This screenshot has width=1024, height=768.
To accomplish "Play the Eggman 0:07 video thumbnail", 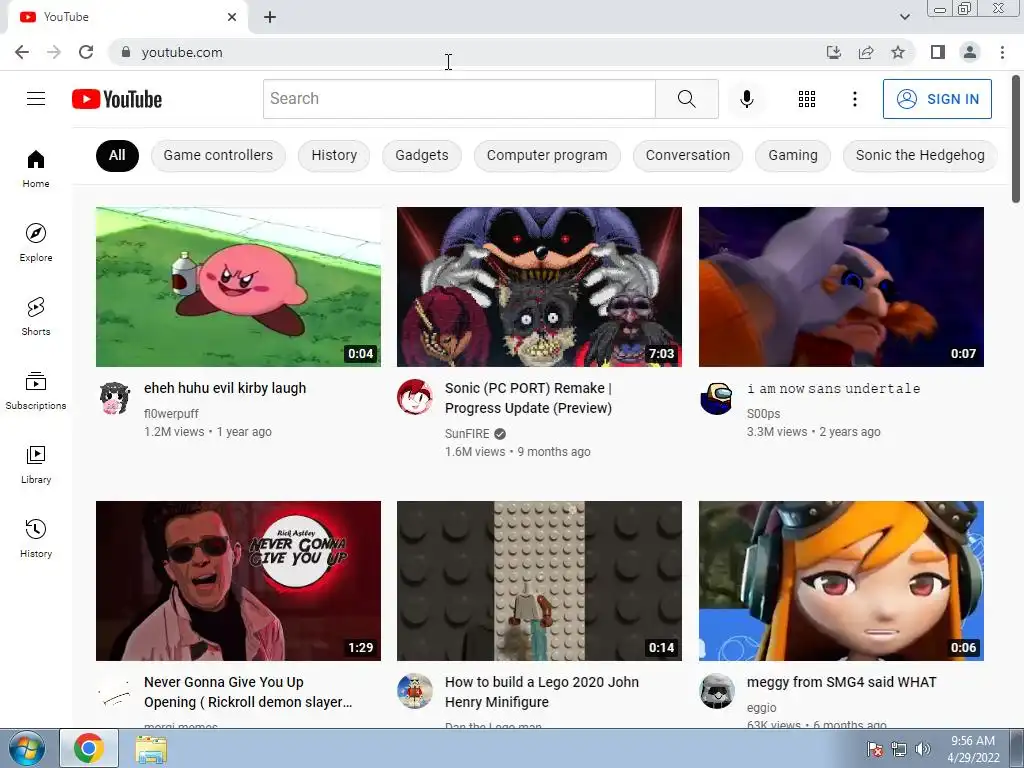I will (841, 287).
